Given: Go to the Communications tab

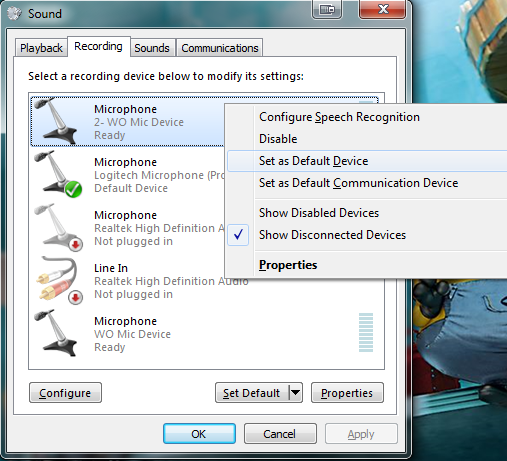Looking at the screenshot, I should tap(220, 48).
